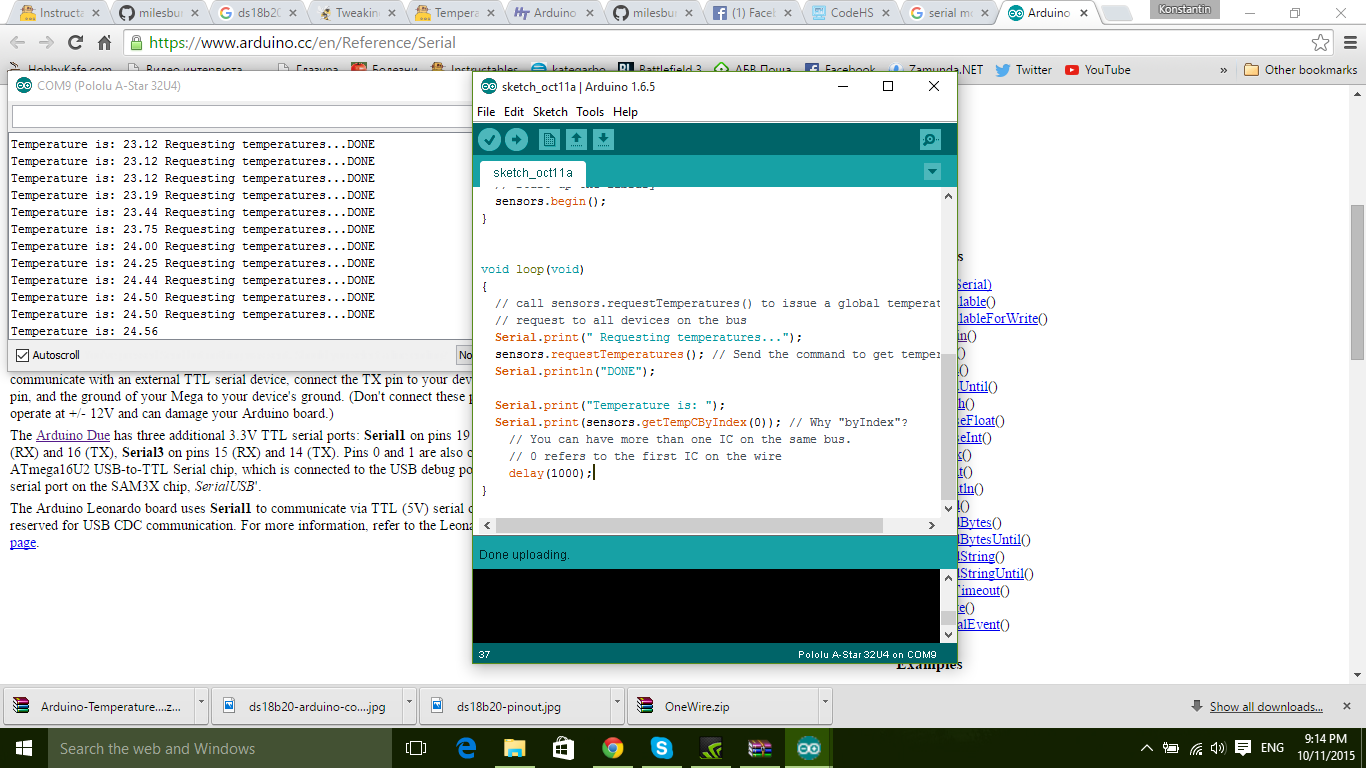This screenshot has height=768, width=1366.
Task: Click the Chrome home icon
Action: [x=104, y=43]
